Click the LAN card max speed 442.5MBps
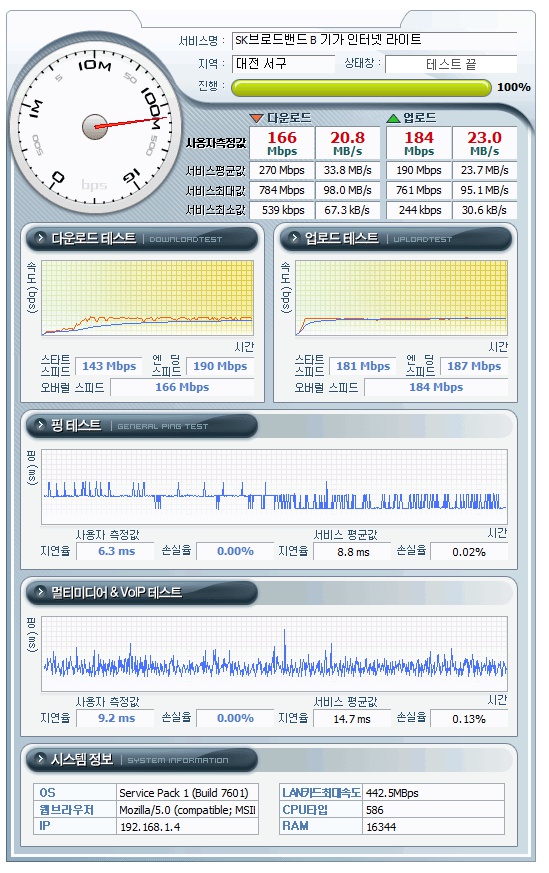 433,793
